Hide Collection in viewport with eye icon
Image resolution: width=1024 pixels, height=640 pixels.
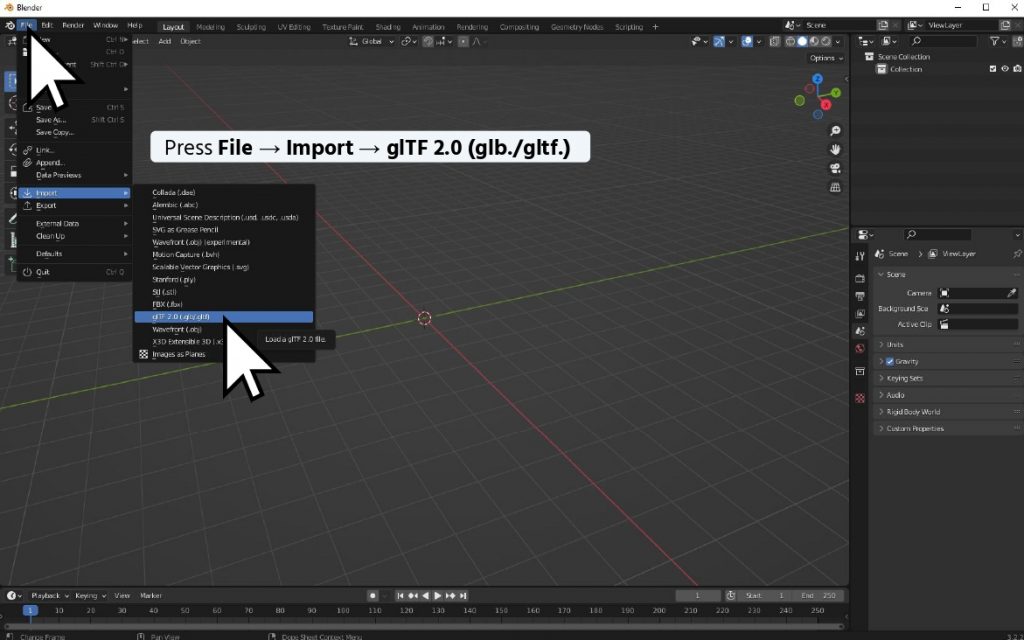coord(1005,69)
